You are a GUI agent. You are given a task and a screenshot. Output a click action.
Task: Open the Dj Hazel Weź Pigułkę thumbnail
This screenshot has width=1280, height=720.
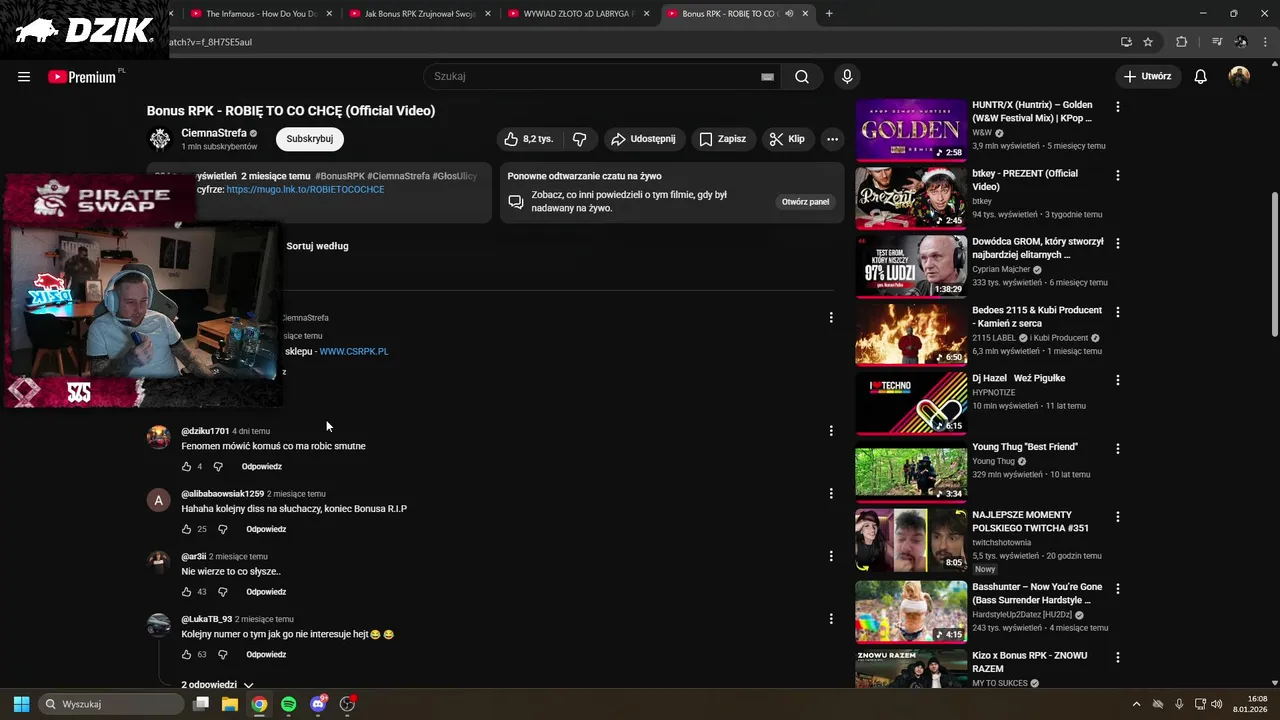click(911, 404)
